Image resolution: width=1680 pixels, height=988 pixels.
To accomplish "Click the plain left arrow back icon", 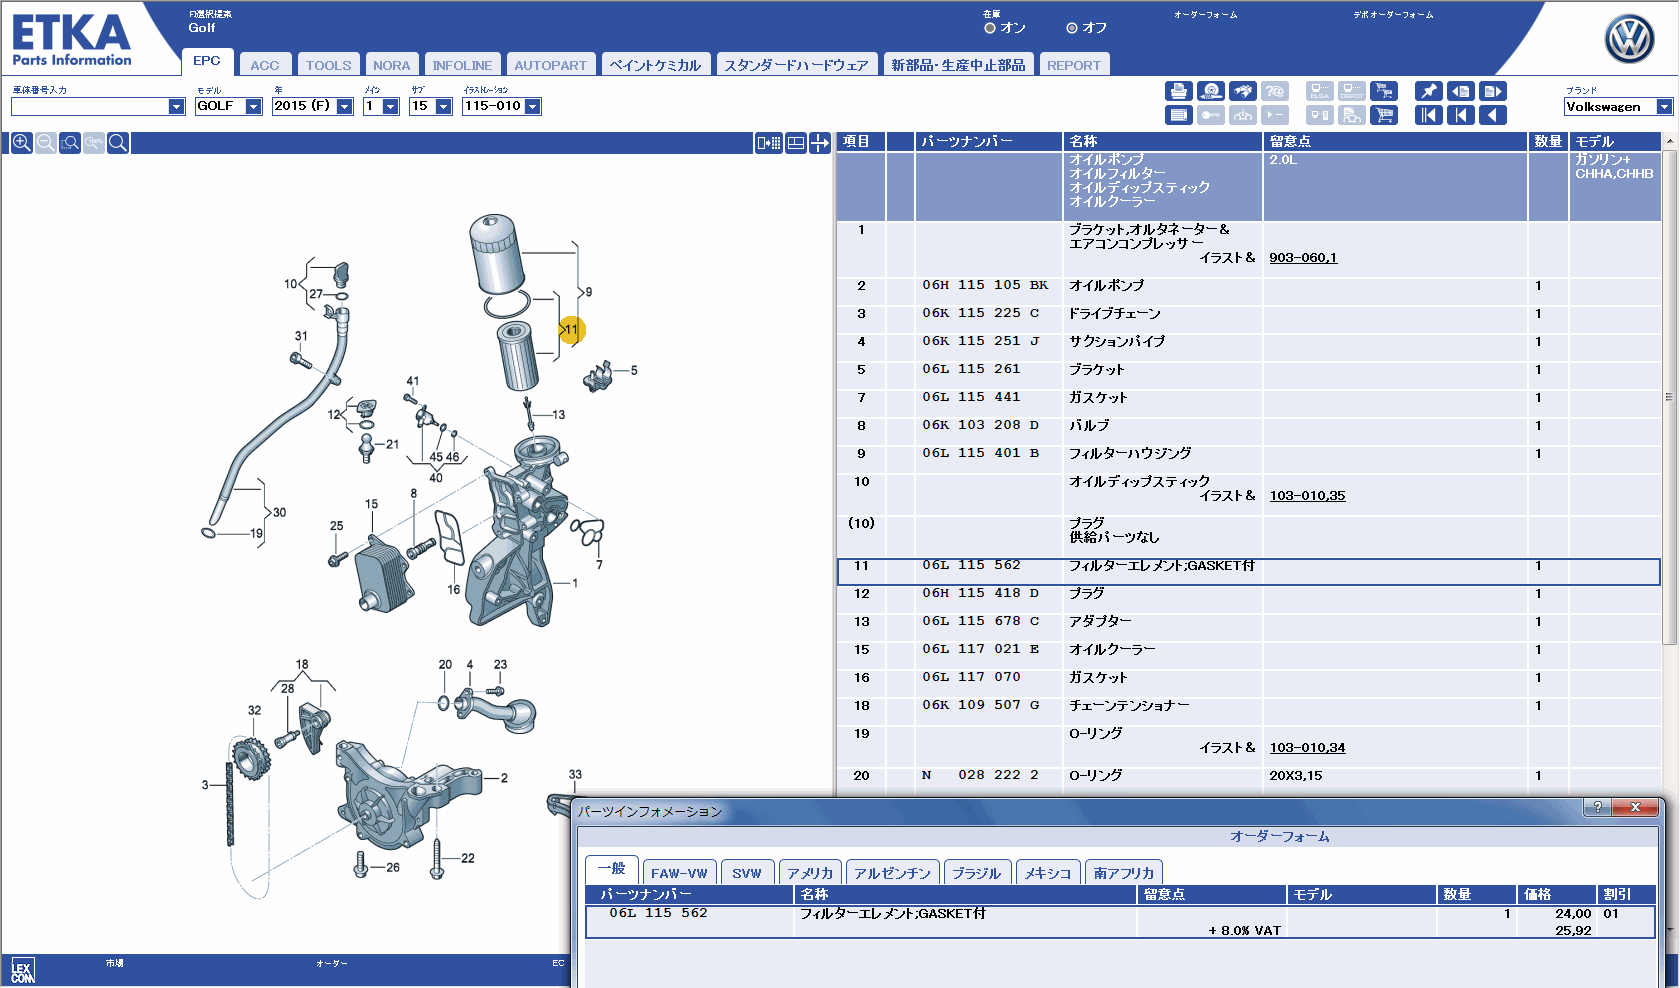I will coord(1493,115).
